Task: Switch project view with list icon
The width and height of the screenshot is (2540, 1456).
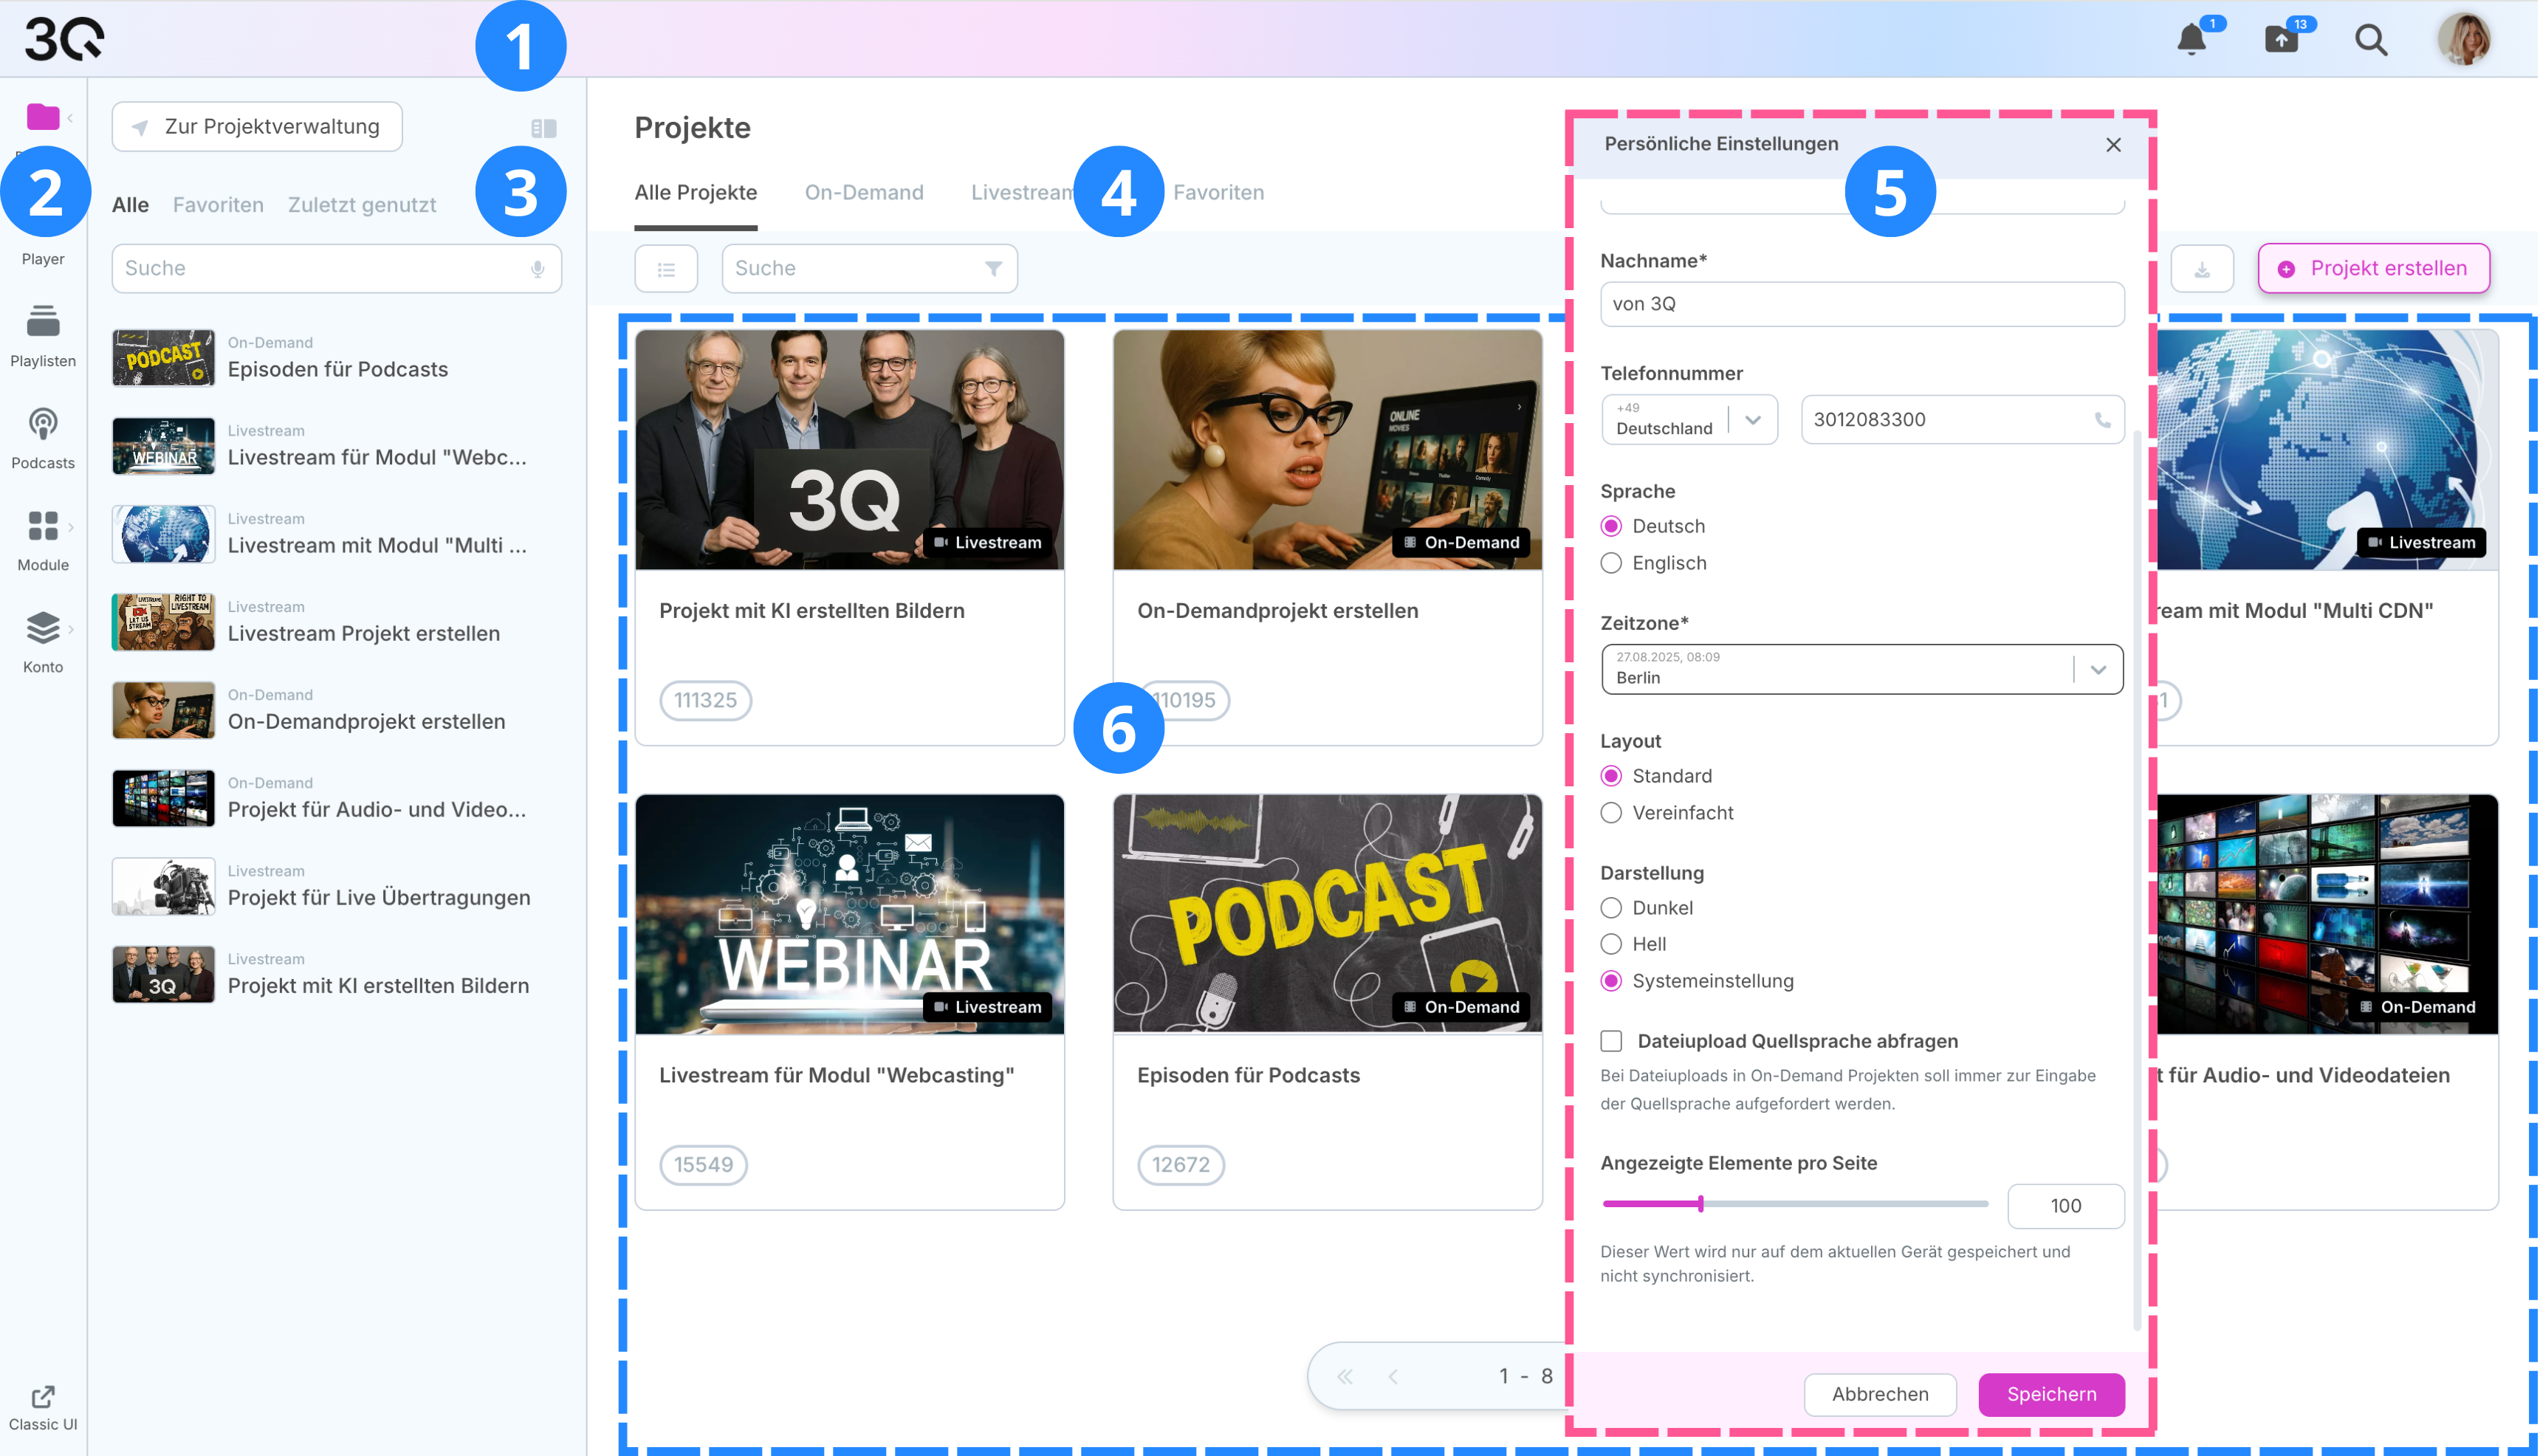Action: [x=666, y=269]
